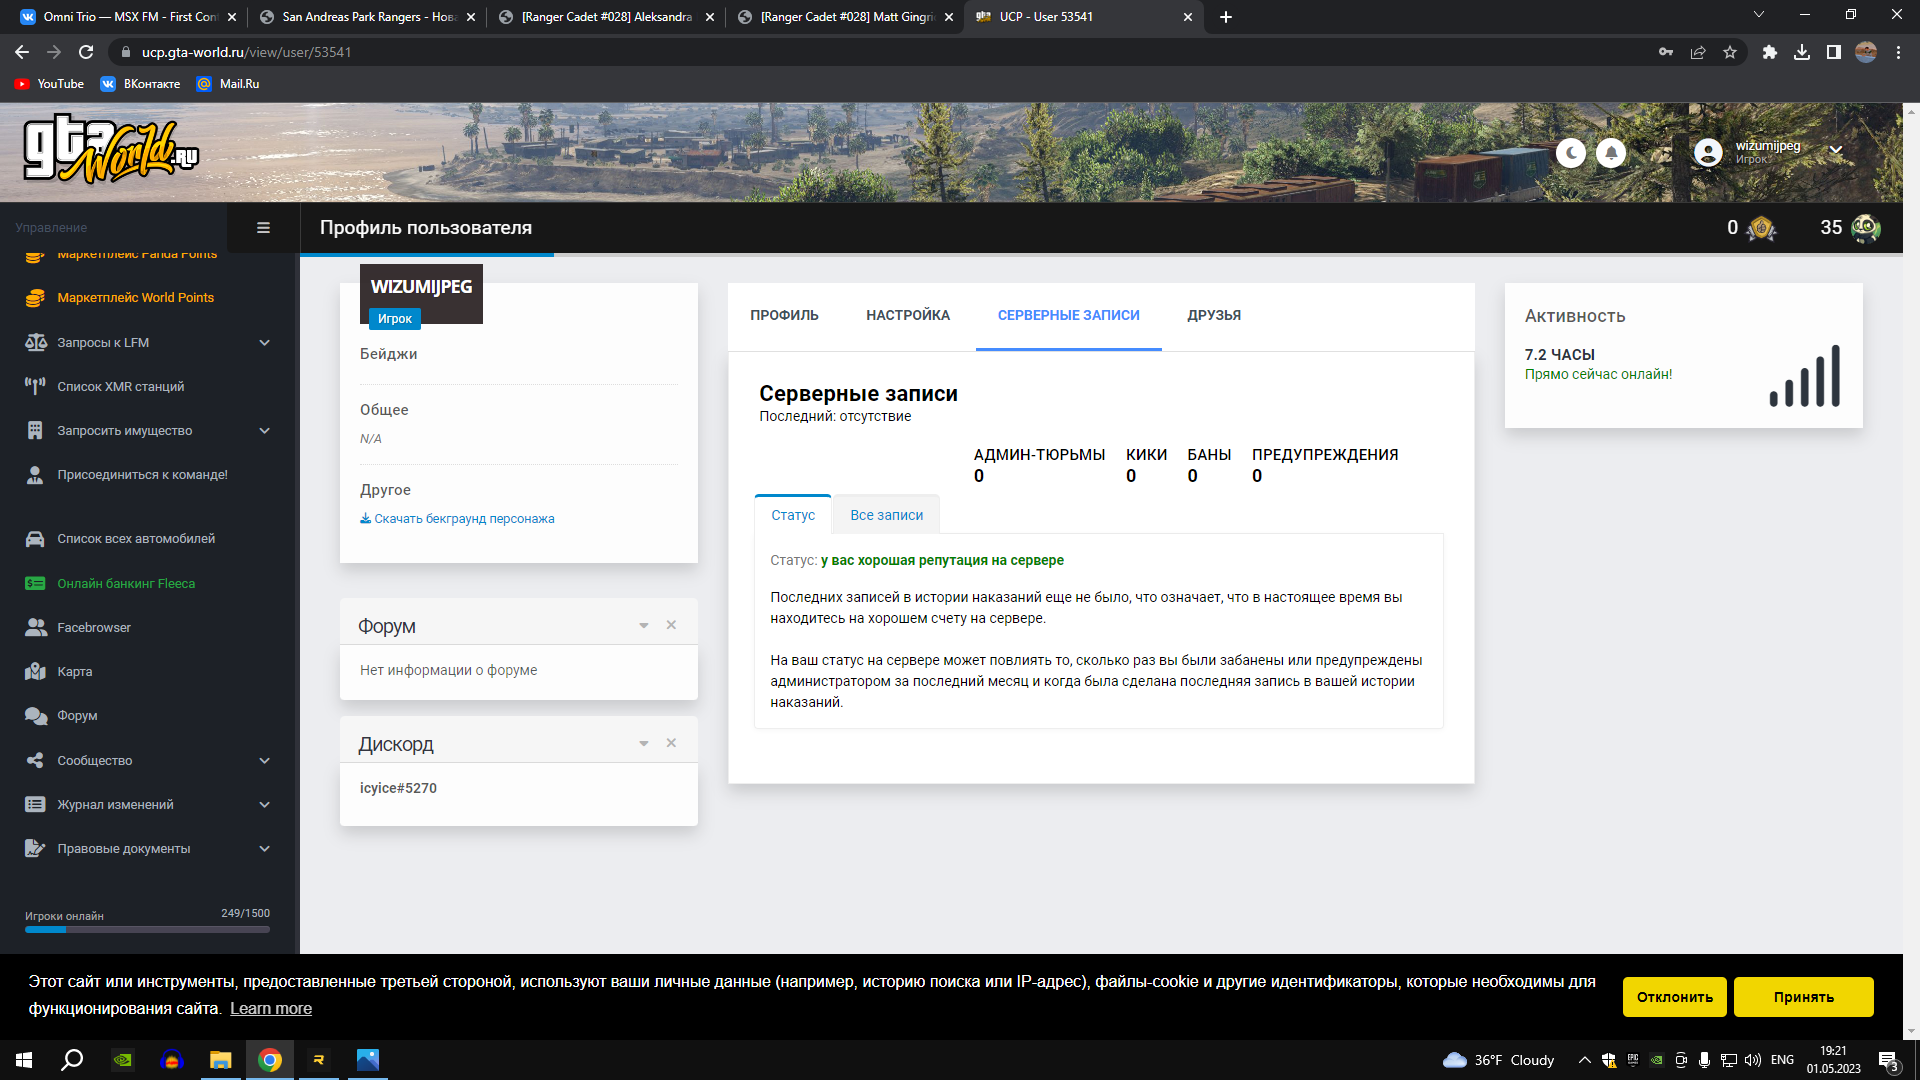Click the user avatar icon in header
Image resolution: width=1920 pixels, height=1080 pixels.
1708,152
